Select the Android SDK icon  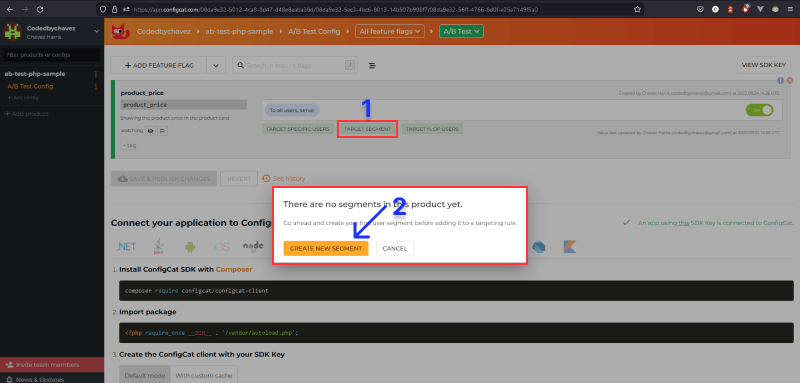190,247
